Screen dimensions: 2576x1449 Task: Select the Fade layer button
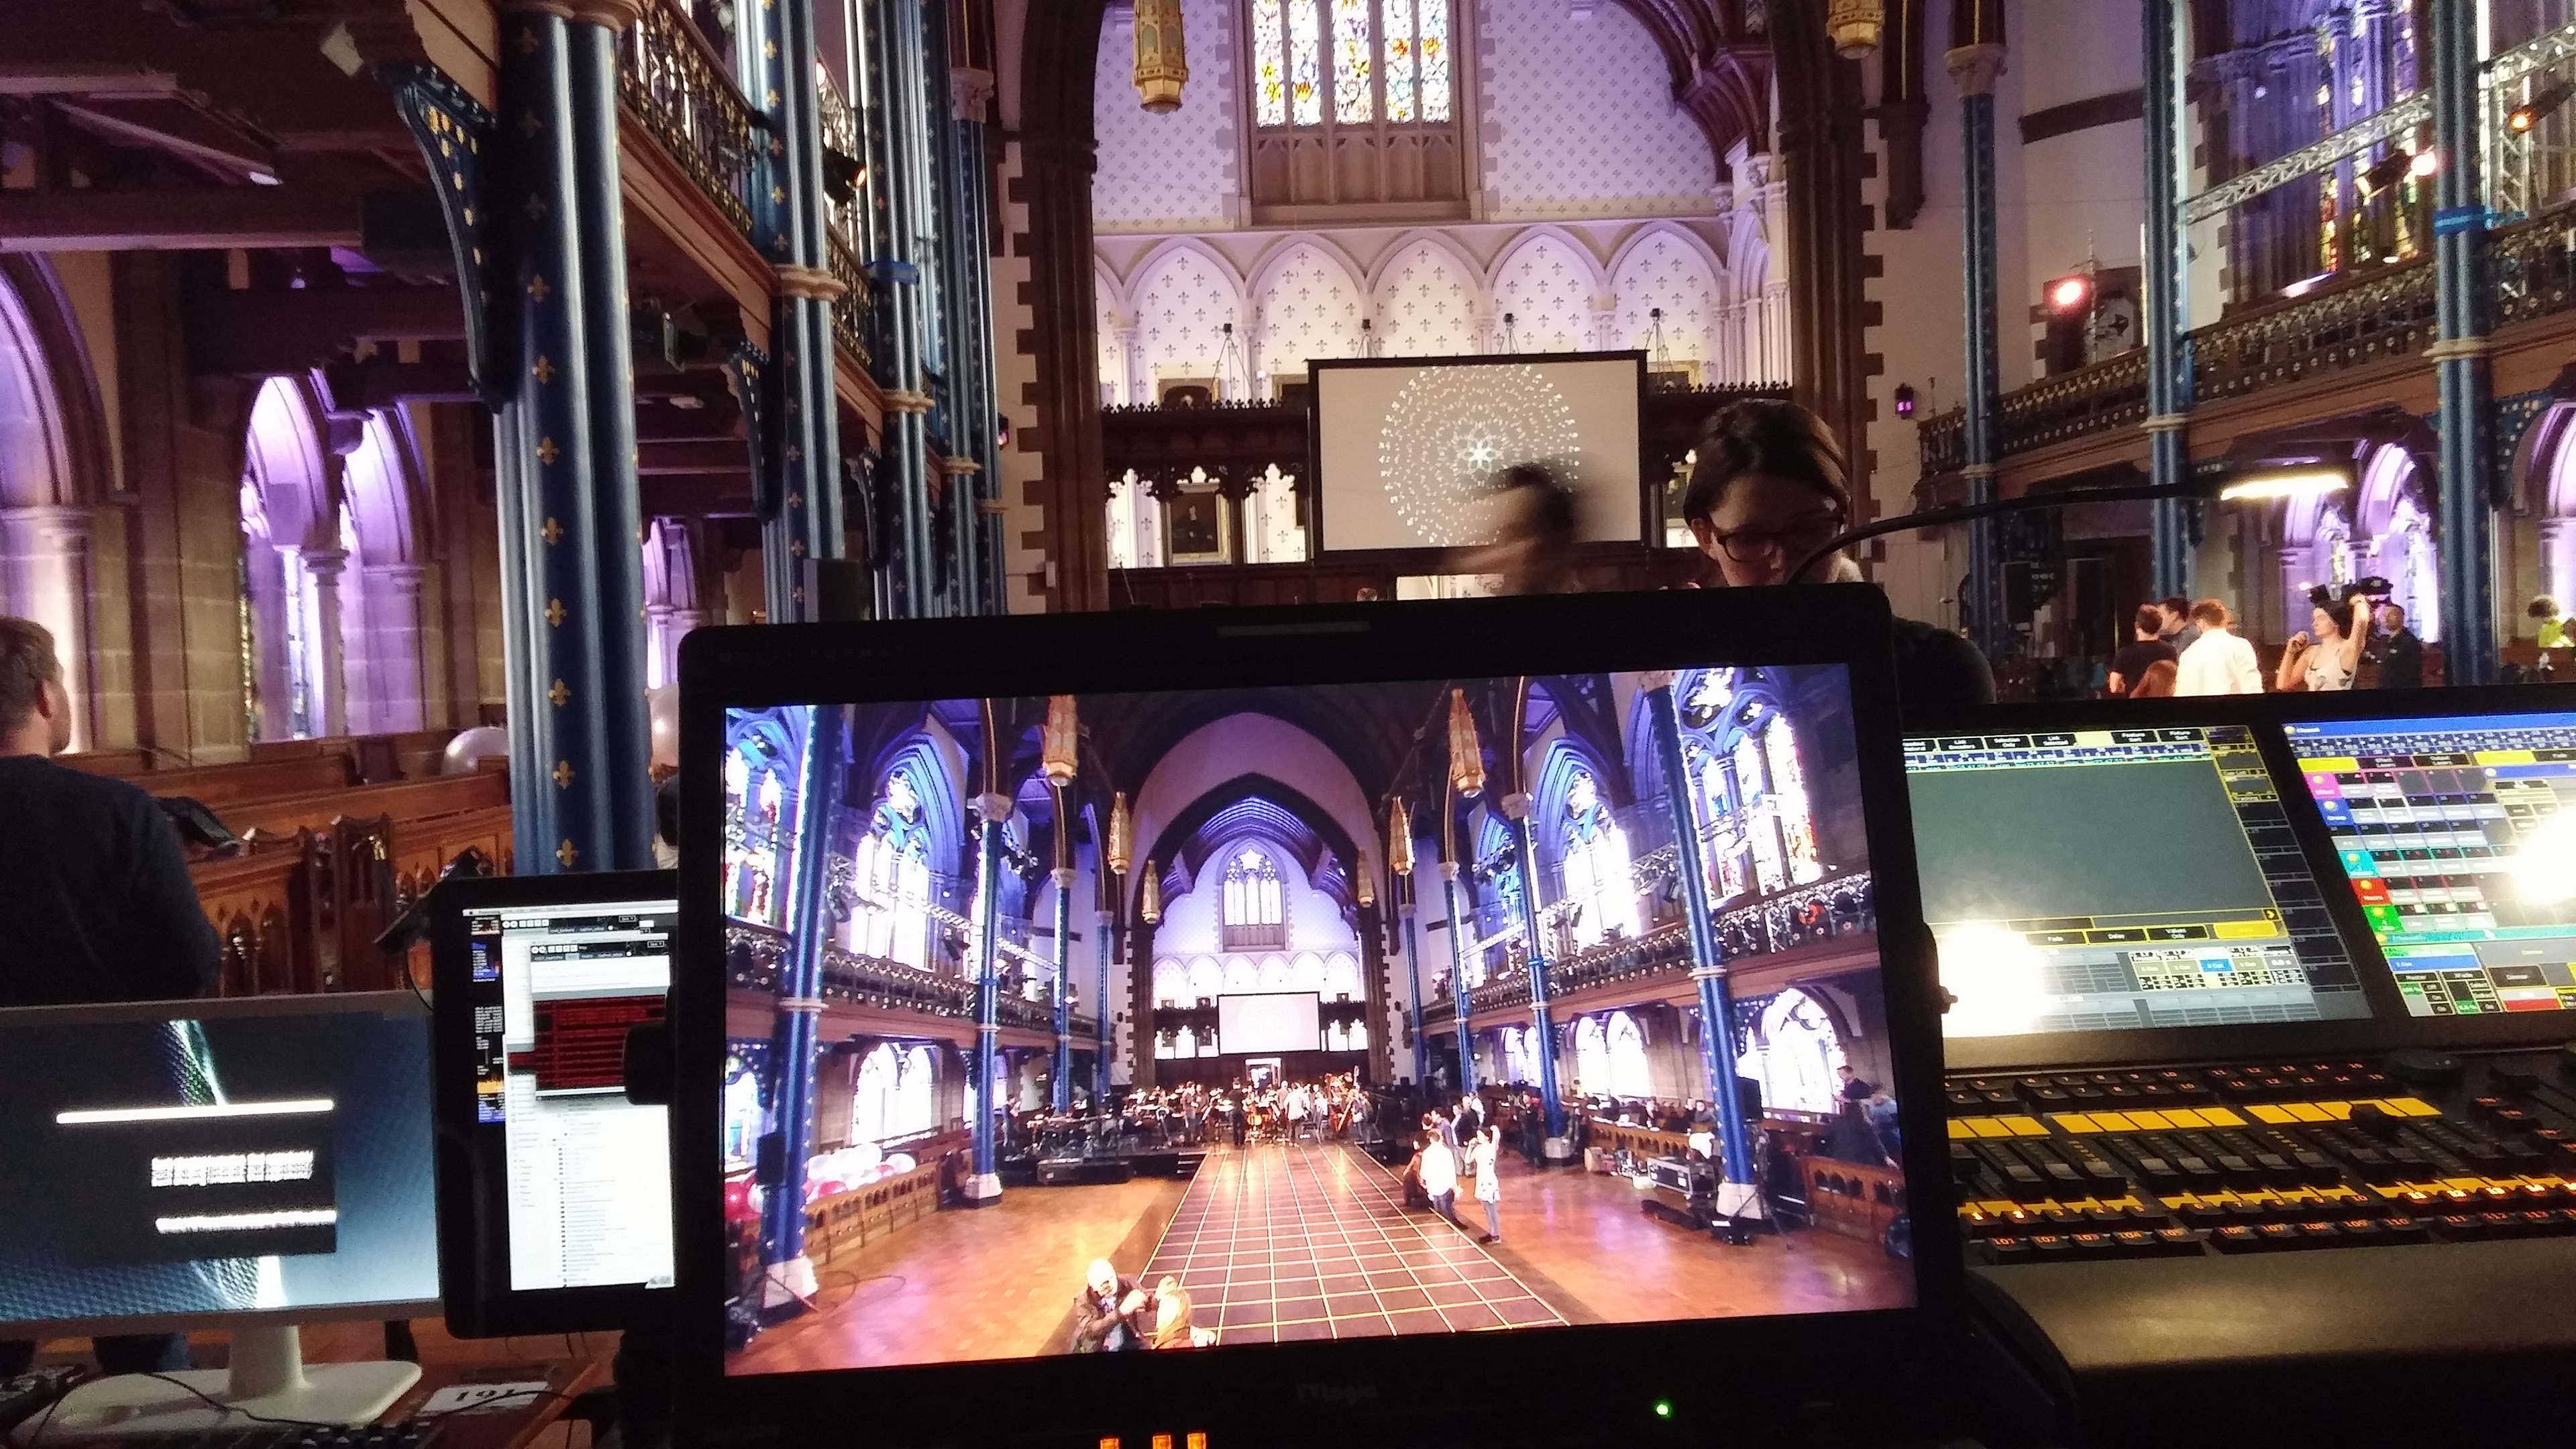click(2056, 939)
